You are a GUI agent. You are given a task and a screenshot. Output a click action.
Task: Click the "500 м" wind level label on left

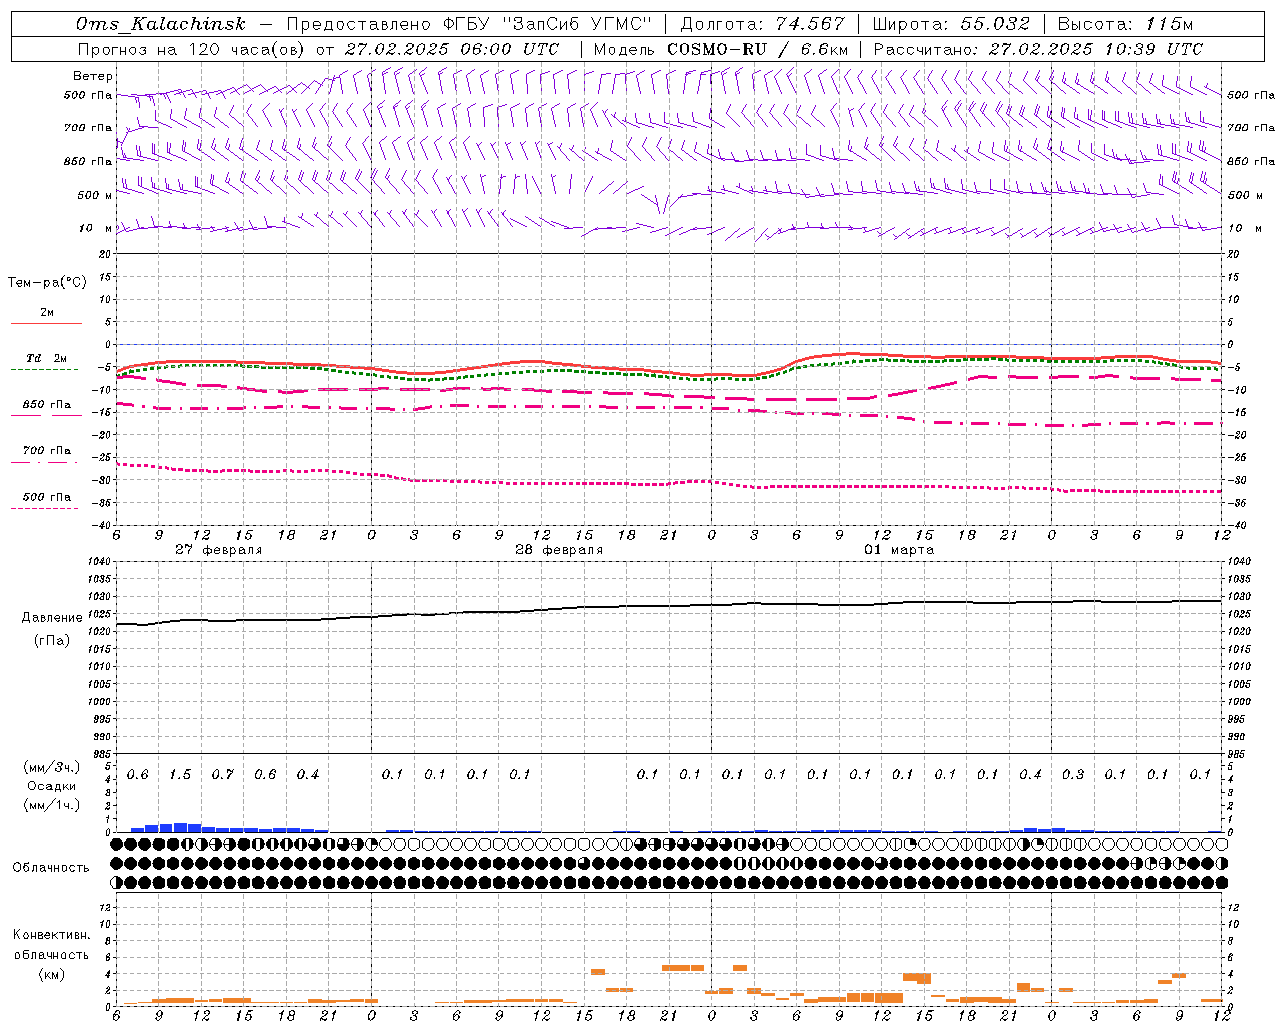point(95,195)
